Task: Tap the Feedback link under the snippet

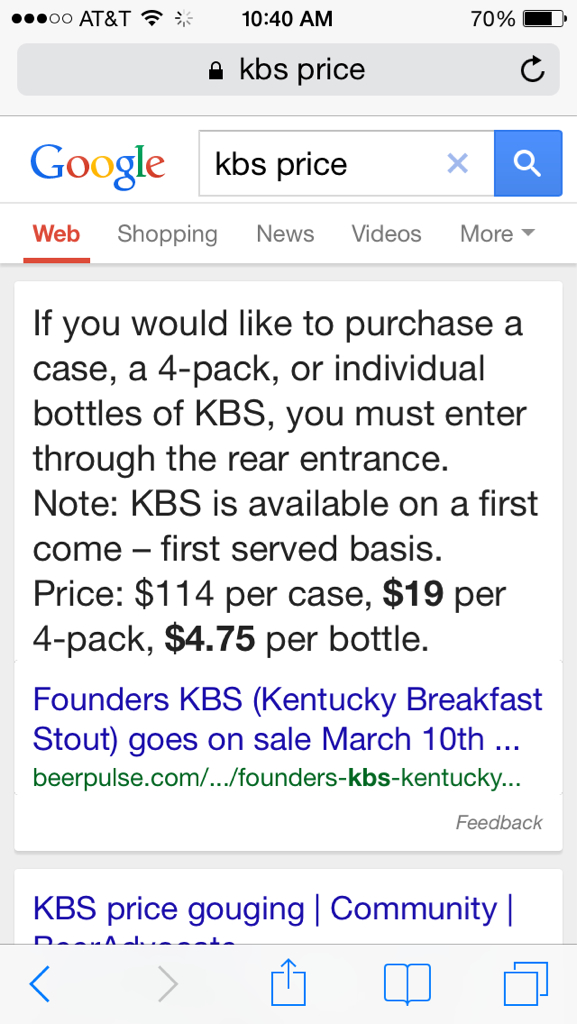Action: coord(499,822)
